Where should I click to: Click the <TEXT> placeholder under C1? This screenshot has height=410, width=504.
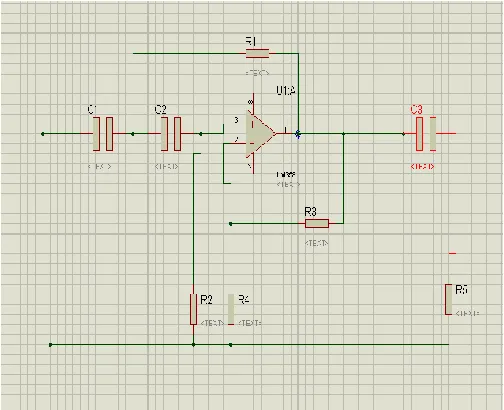(x=100, y=166)
